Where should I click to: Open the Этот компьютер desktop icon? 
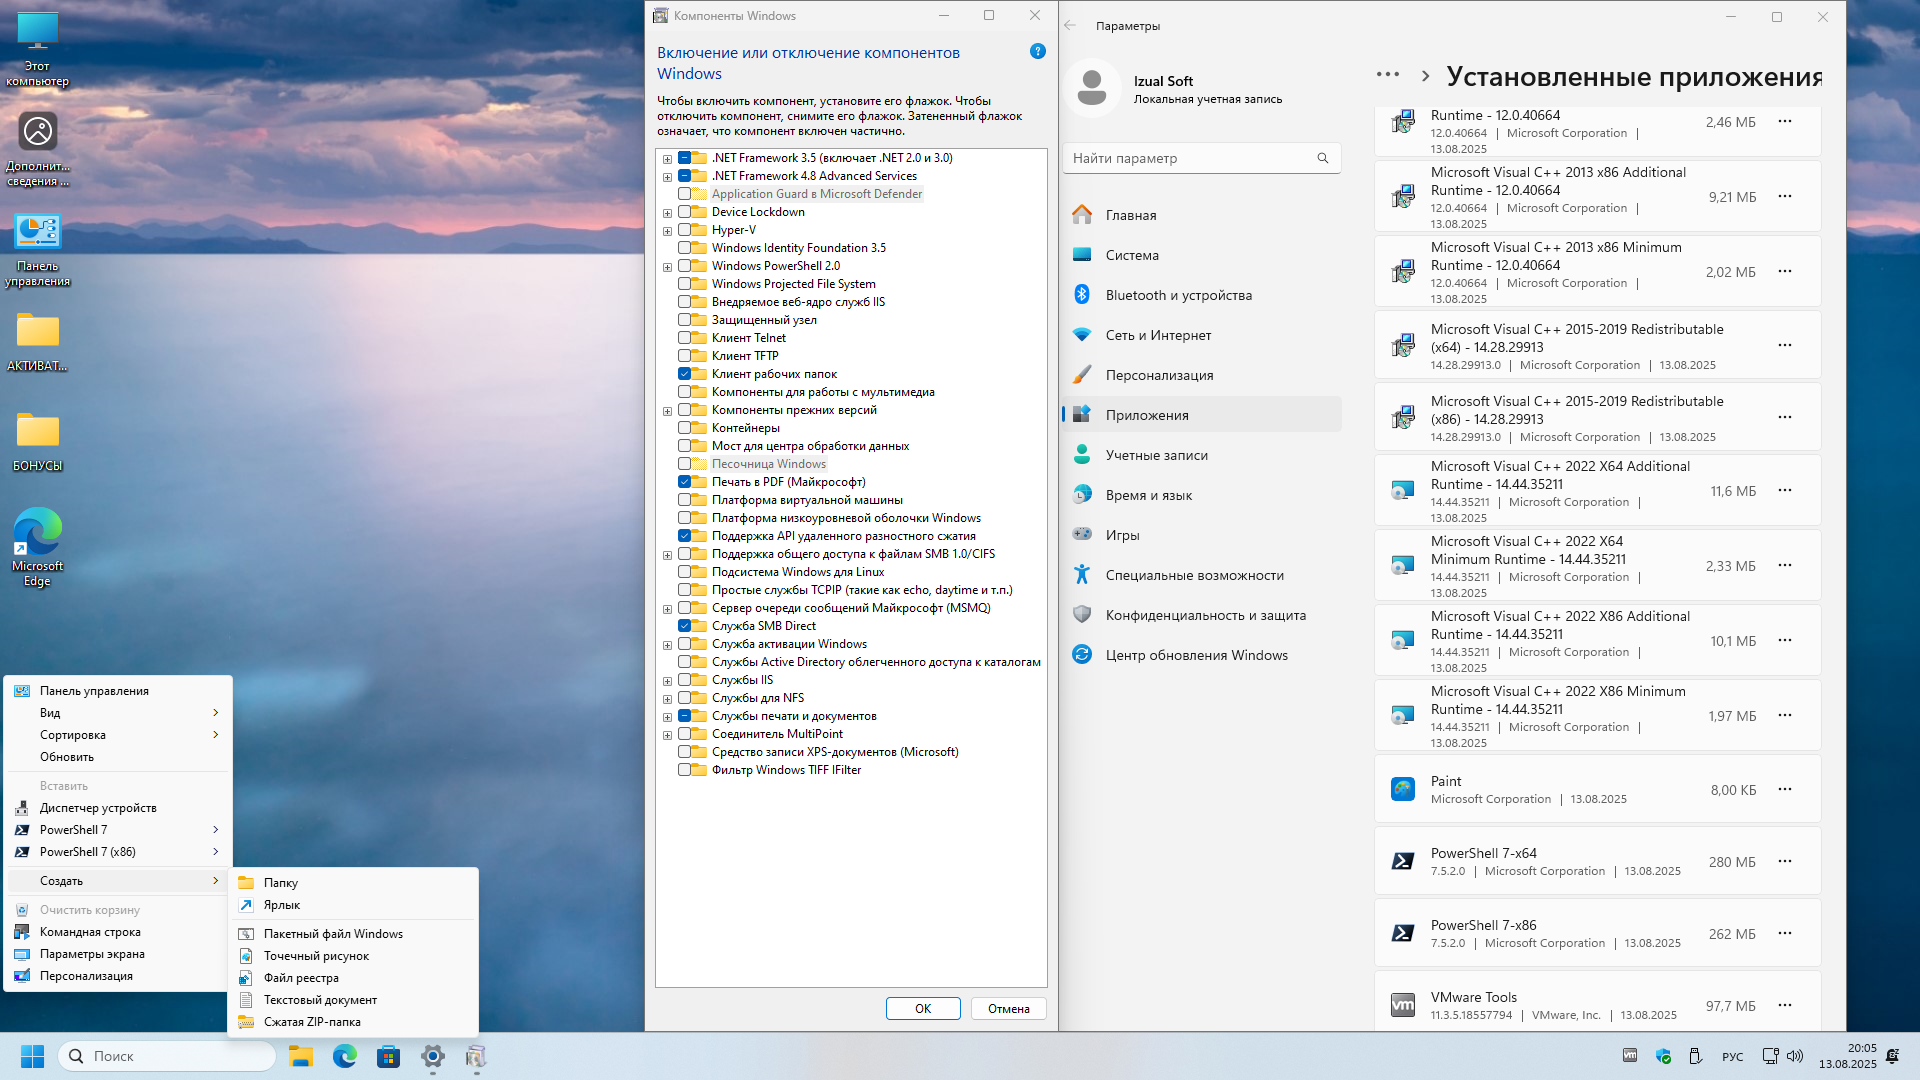pos(38,50)
